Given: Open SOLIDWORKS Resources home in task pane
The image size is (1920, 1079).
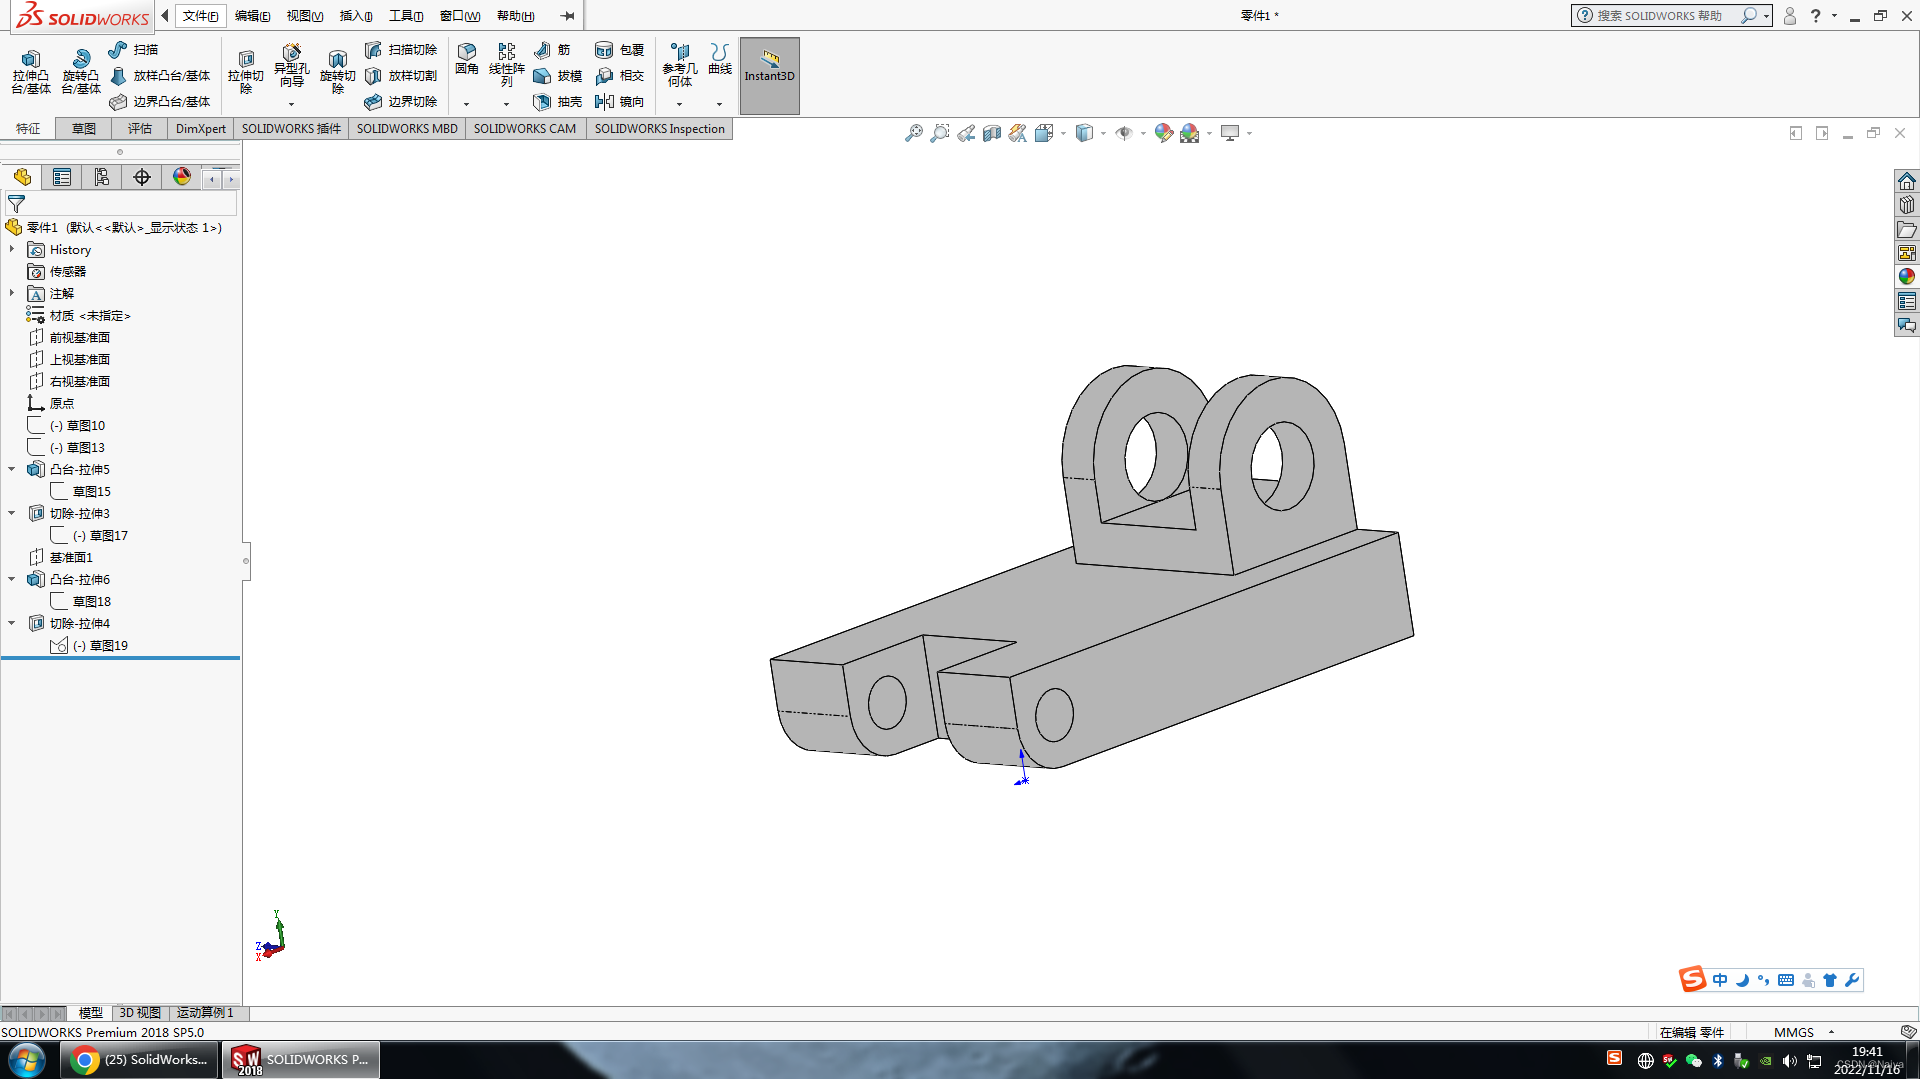Looking at the screenshot, I should 1907,181.
